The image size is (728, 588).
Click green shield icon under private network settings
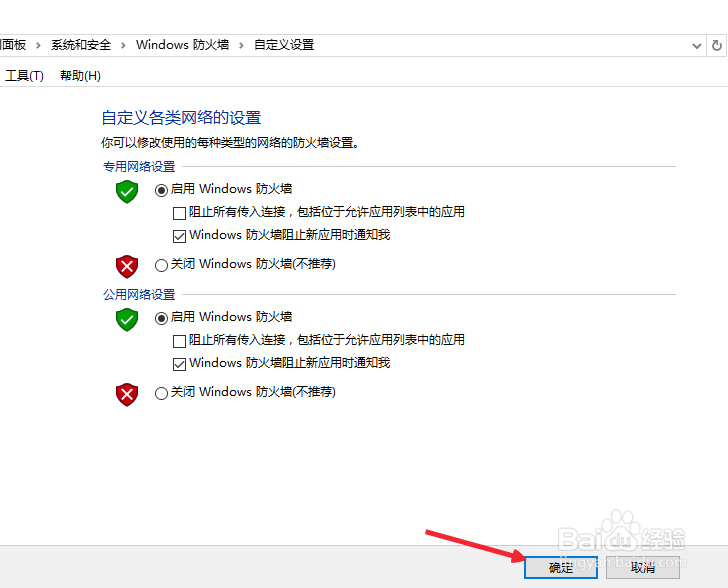(127, 191)
